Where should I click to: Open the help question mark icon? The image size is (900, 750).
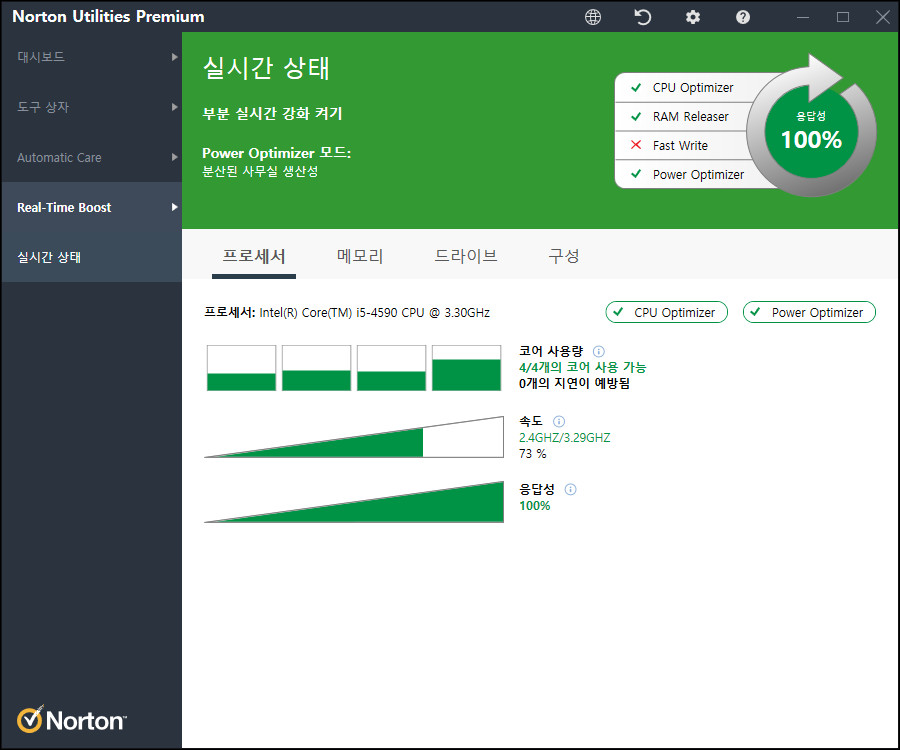click(x=743, y=17)
